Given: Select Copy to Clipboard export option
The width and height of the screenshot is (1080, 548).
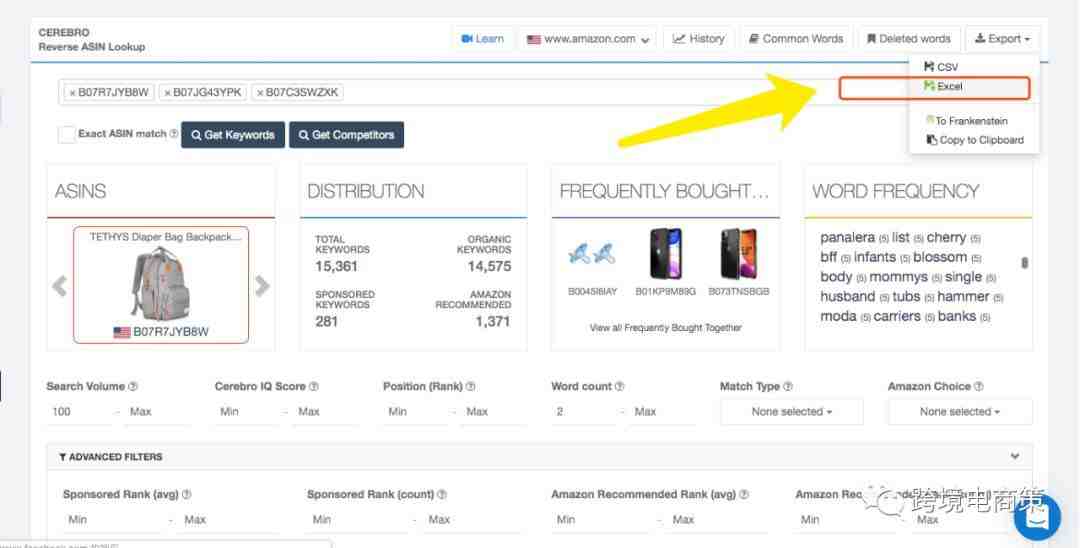Looking at the screenshot, I should [979, 140].
